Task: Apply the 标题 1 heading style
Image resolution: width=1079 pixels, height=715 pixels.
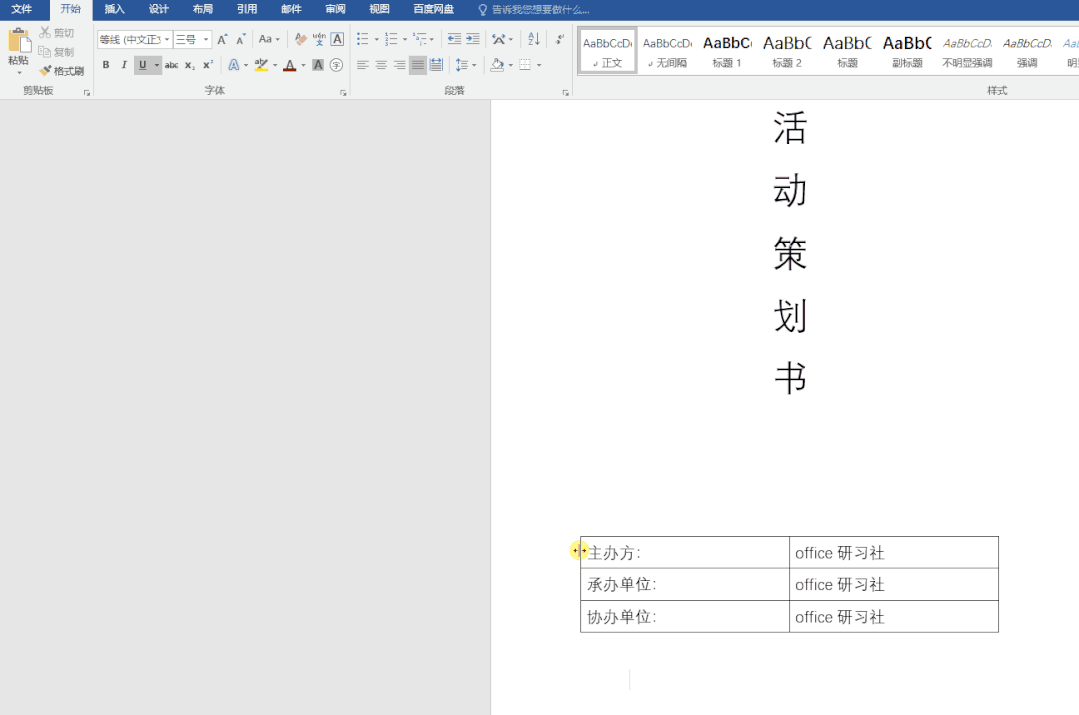Action: (x=727, y=51)
